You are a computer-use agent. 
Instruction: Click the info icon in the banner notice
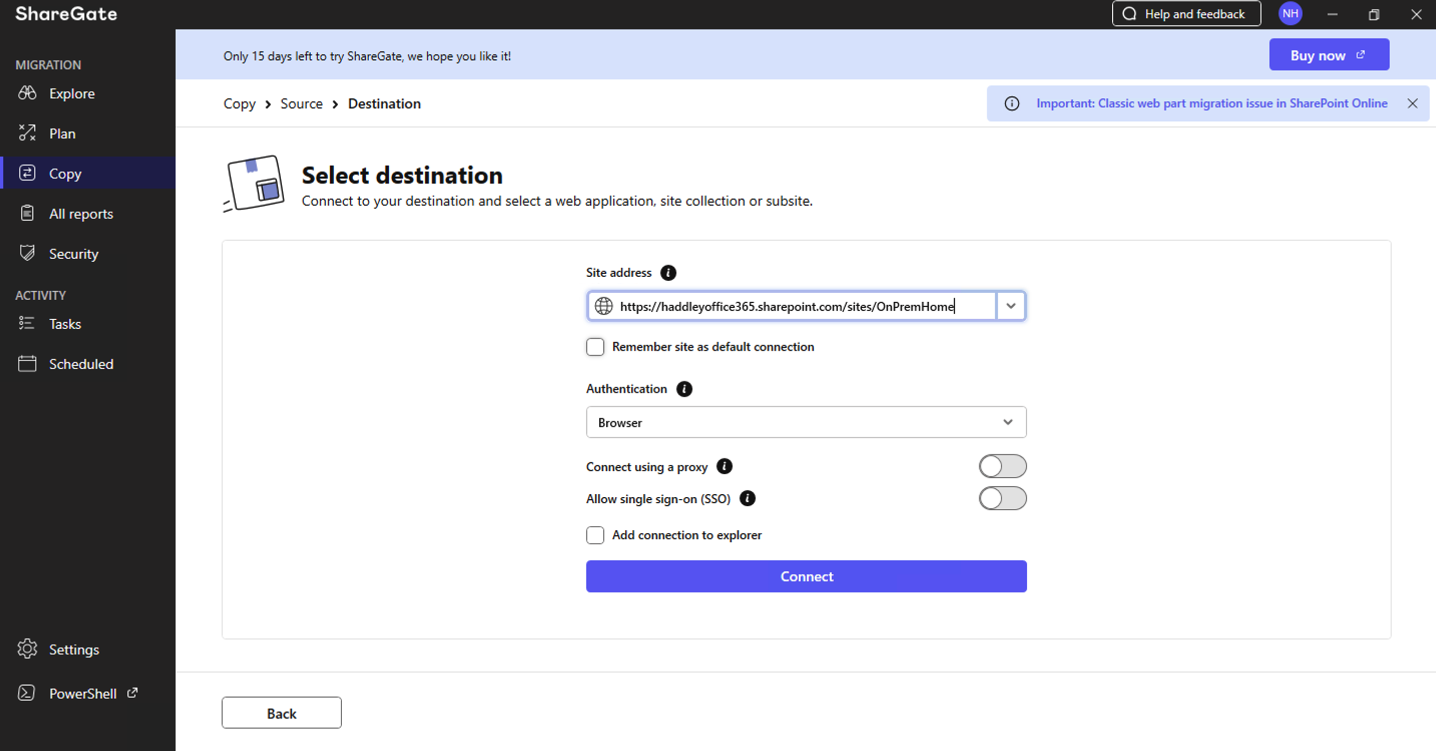(x=1012, y=103)
